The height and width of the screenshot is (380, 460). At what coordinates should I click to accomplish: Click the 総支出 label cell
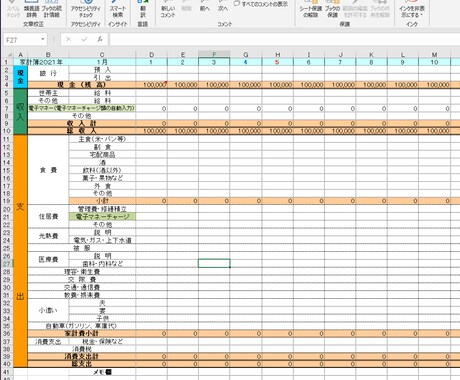[82, 364]
